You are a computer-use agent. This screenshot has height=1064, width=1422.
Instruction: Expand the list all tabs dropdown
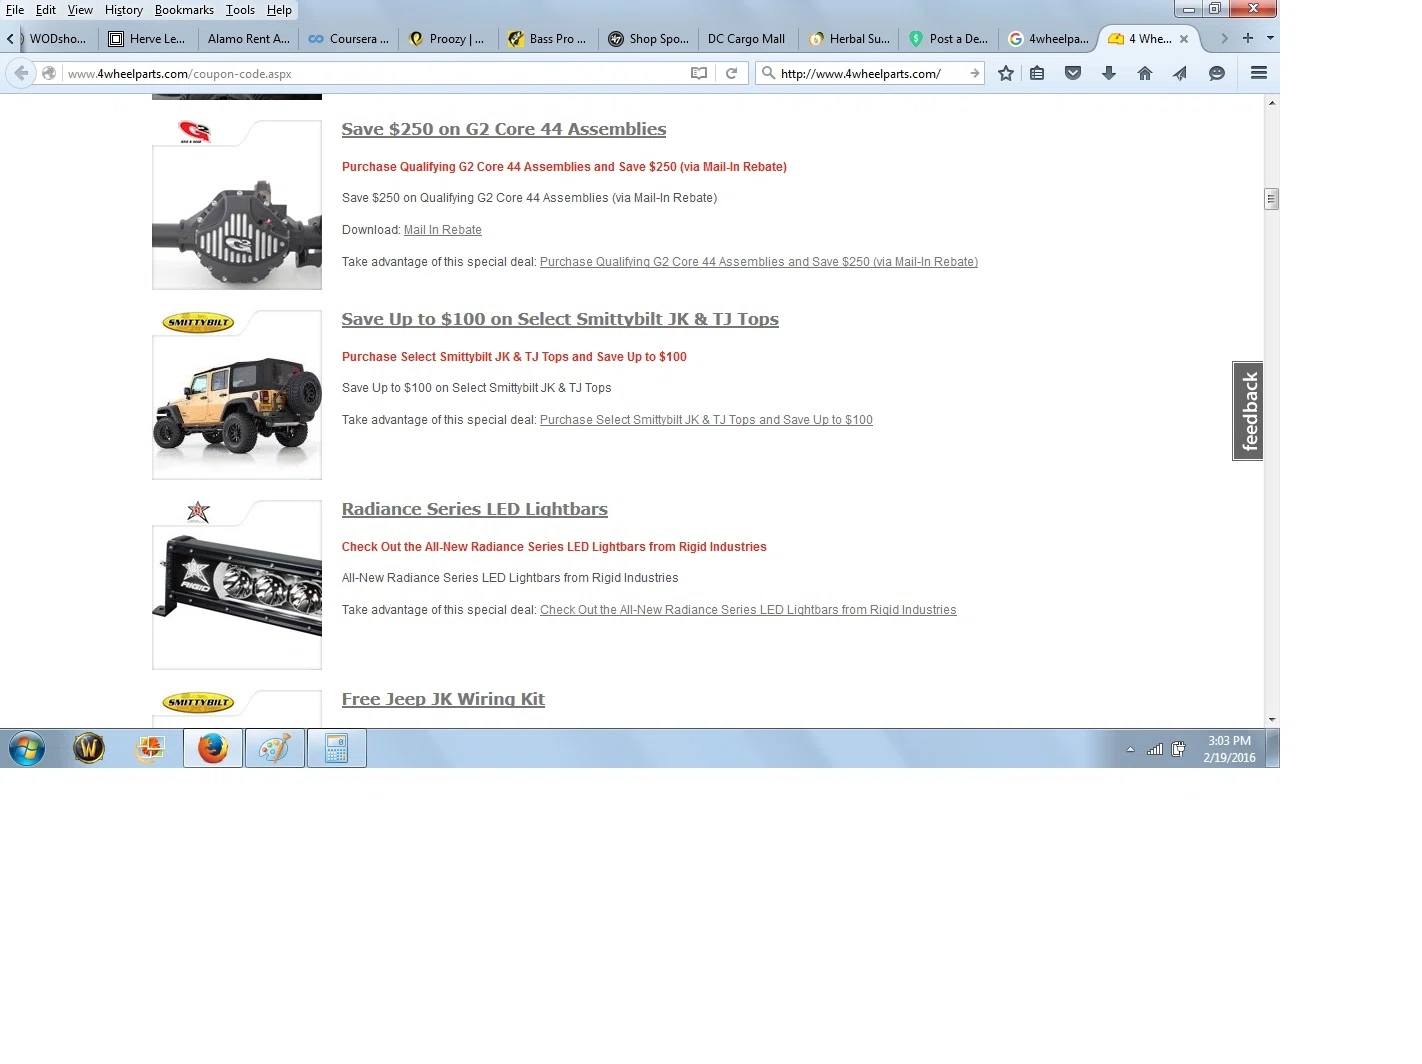1270,38
